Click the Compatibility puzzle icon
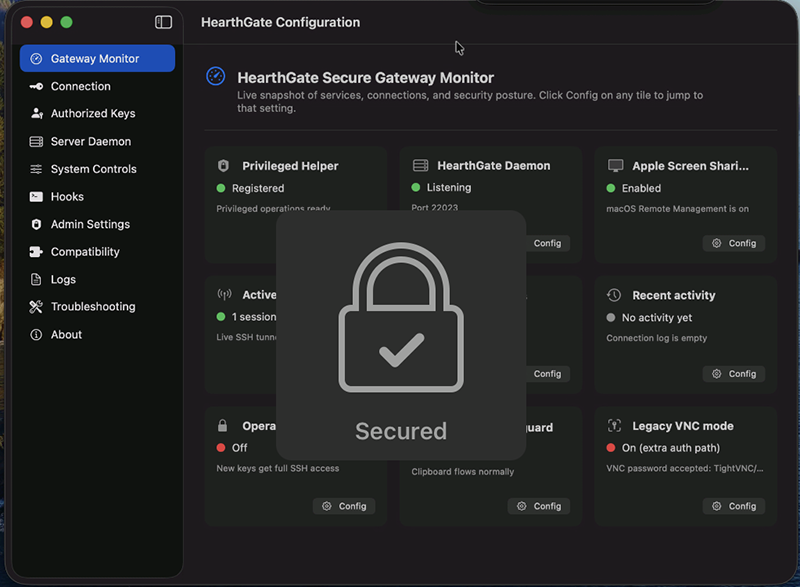The image size is (800, 587). (36, 251)
